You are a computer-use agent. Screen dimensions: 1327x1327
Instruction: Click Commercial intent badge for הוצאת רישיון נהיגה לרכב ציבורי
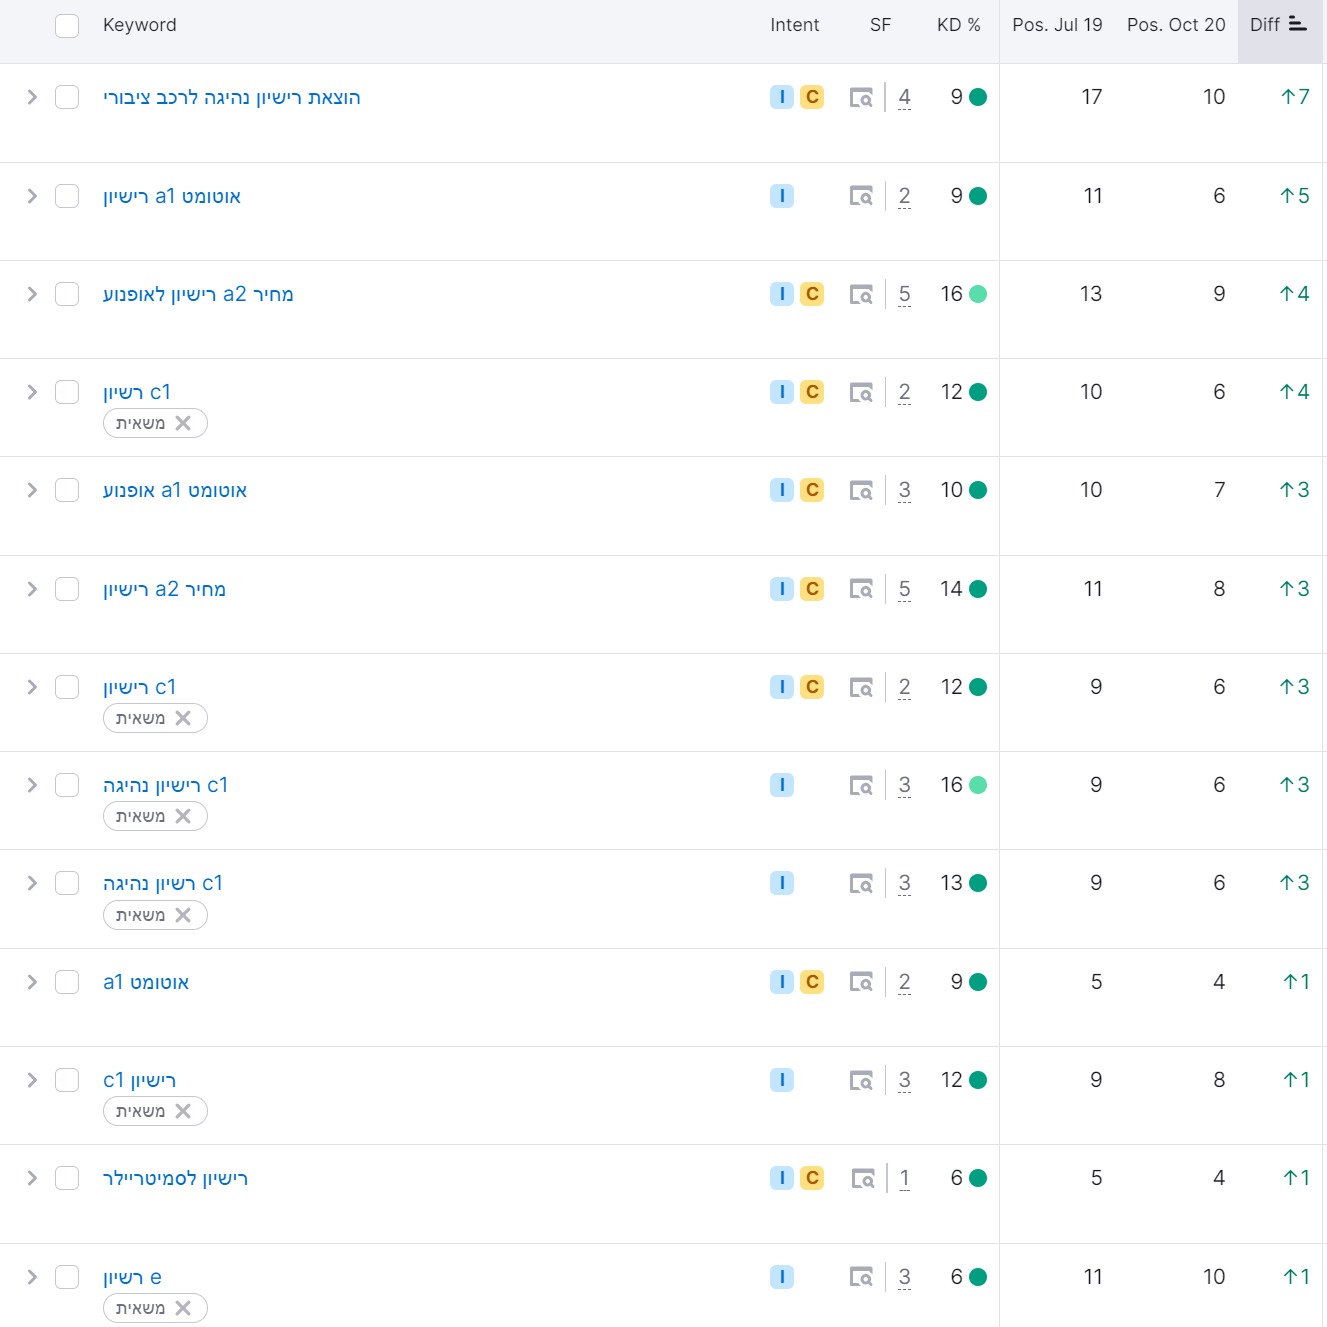[812, 97]
